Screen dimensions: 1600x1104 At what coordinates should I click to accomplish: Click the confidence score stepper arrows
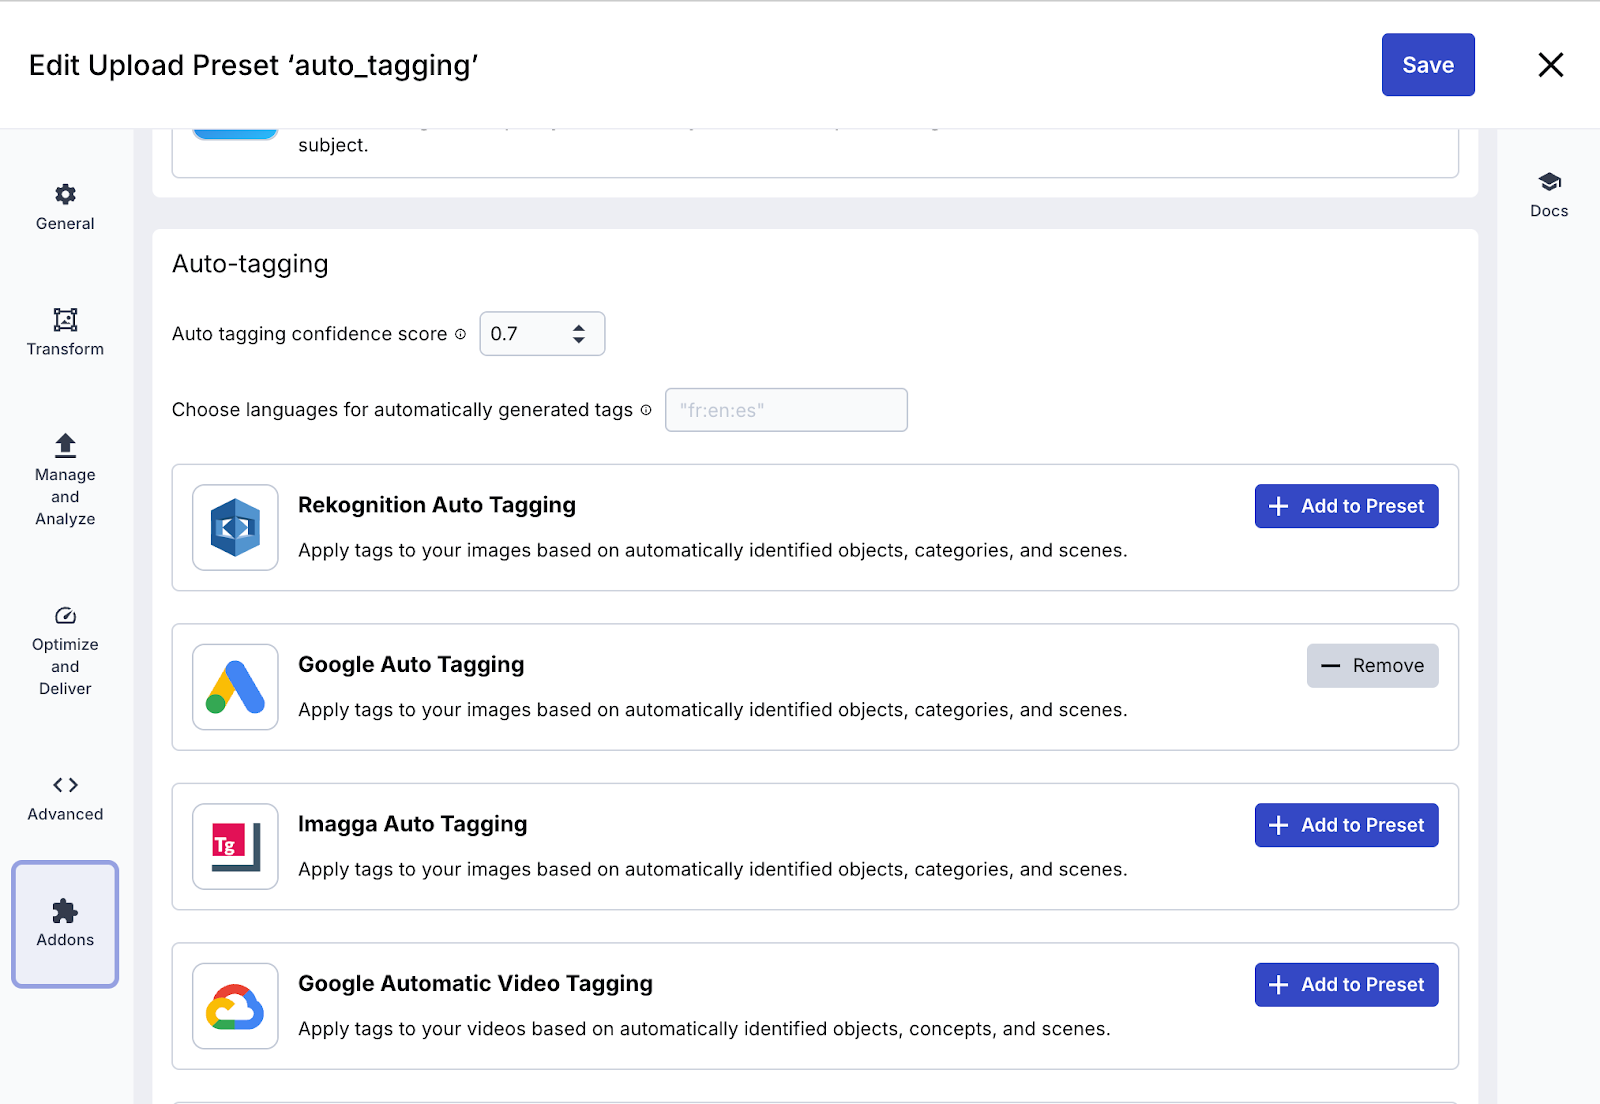coord(579,334)
